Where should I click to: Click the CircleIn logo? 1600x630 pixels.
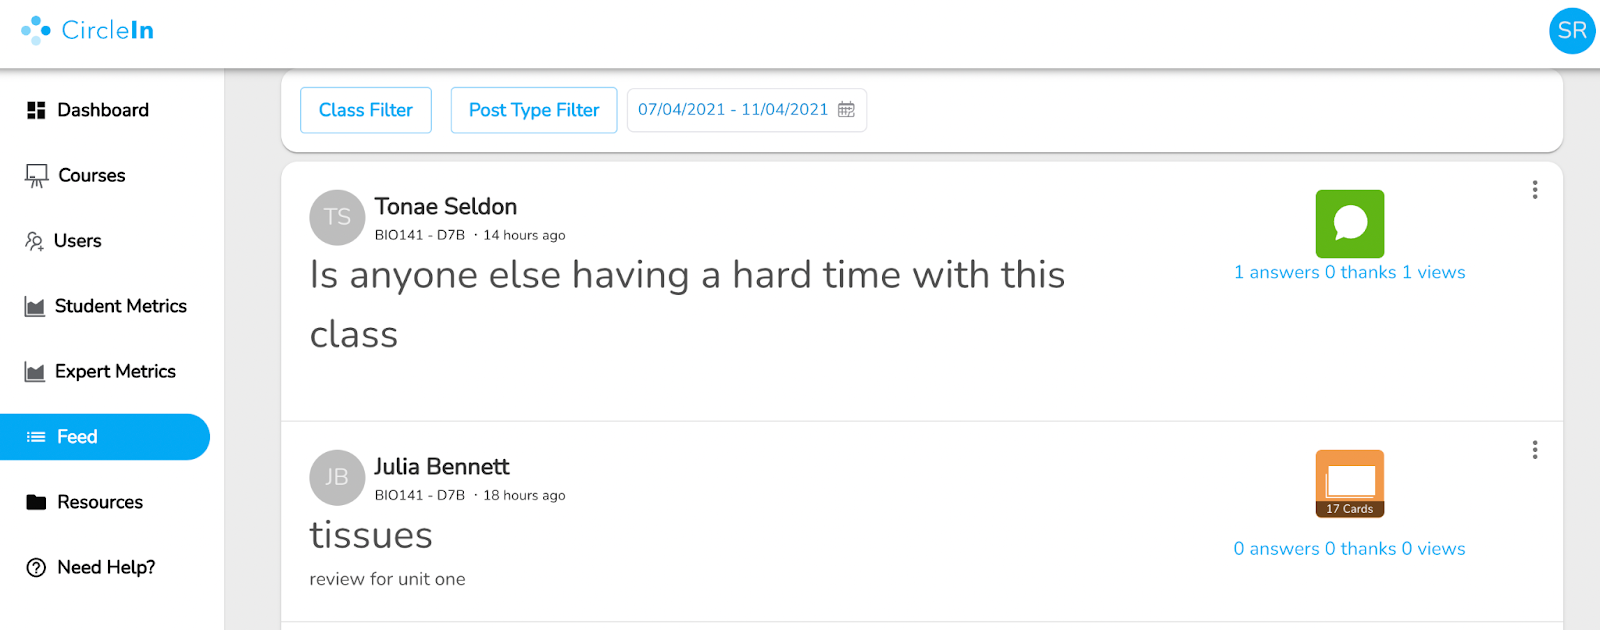pyautogui.click(x=88, y=30)
